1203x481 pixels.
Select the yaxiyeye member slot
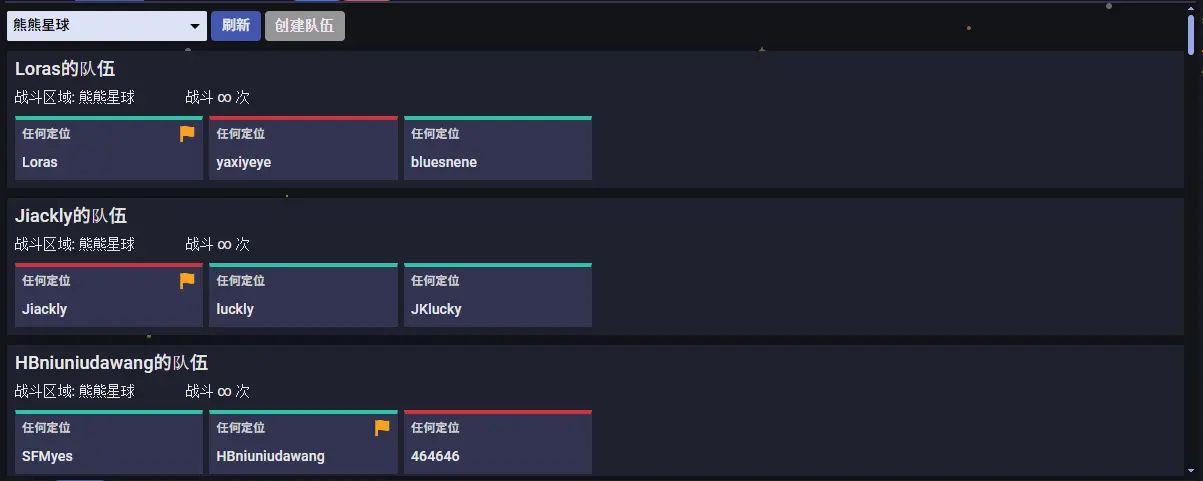click(x=303, y=148)
